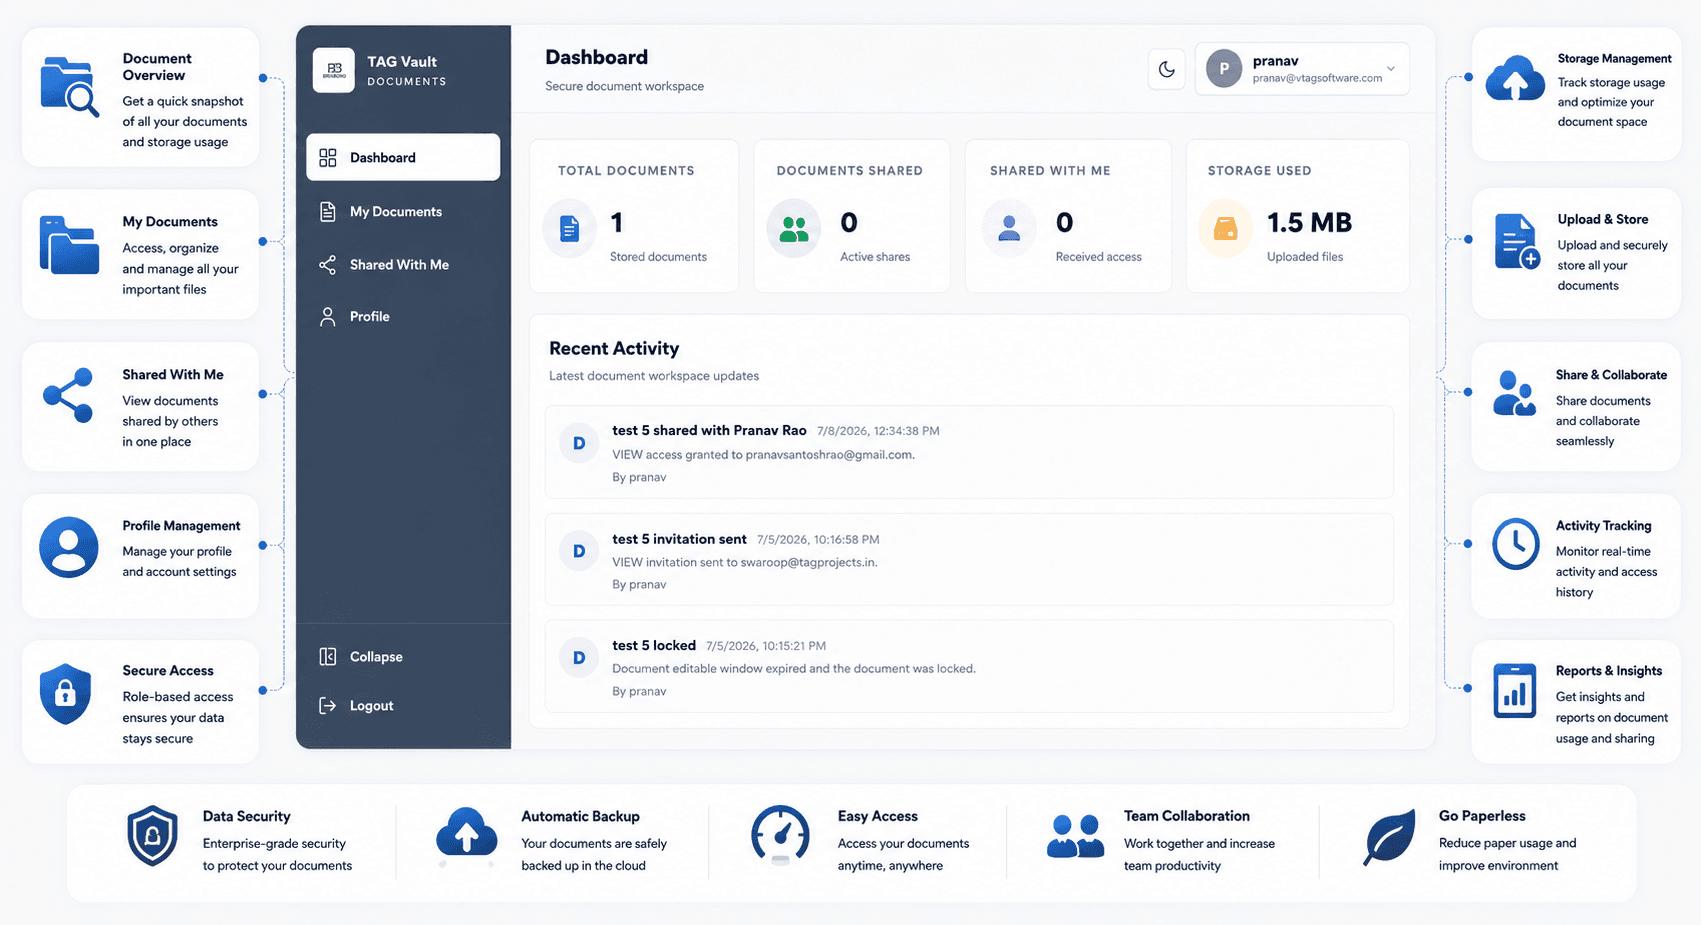Click the Activity Tracking clock icon

(1516, 544)
